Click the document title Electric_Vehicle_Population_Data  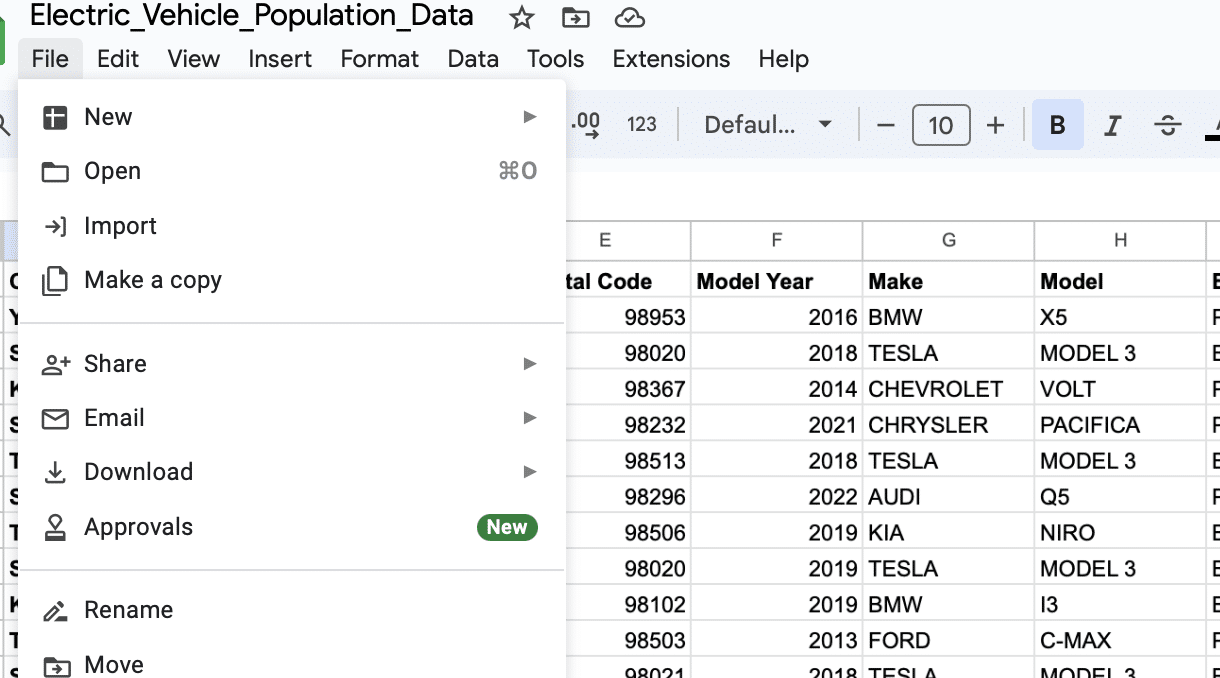coord(251,16)
